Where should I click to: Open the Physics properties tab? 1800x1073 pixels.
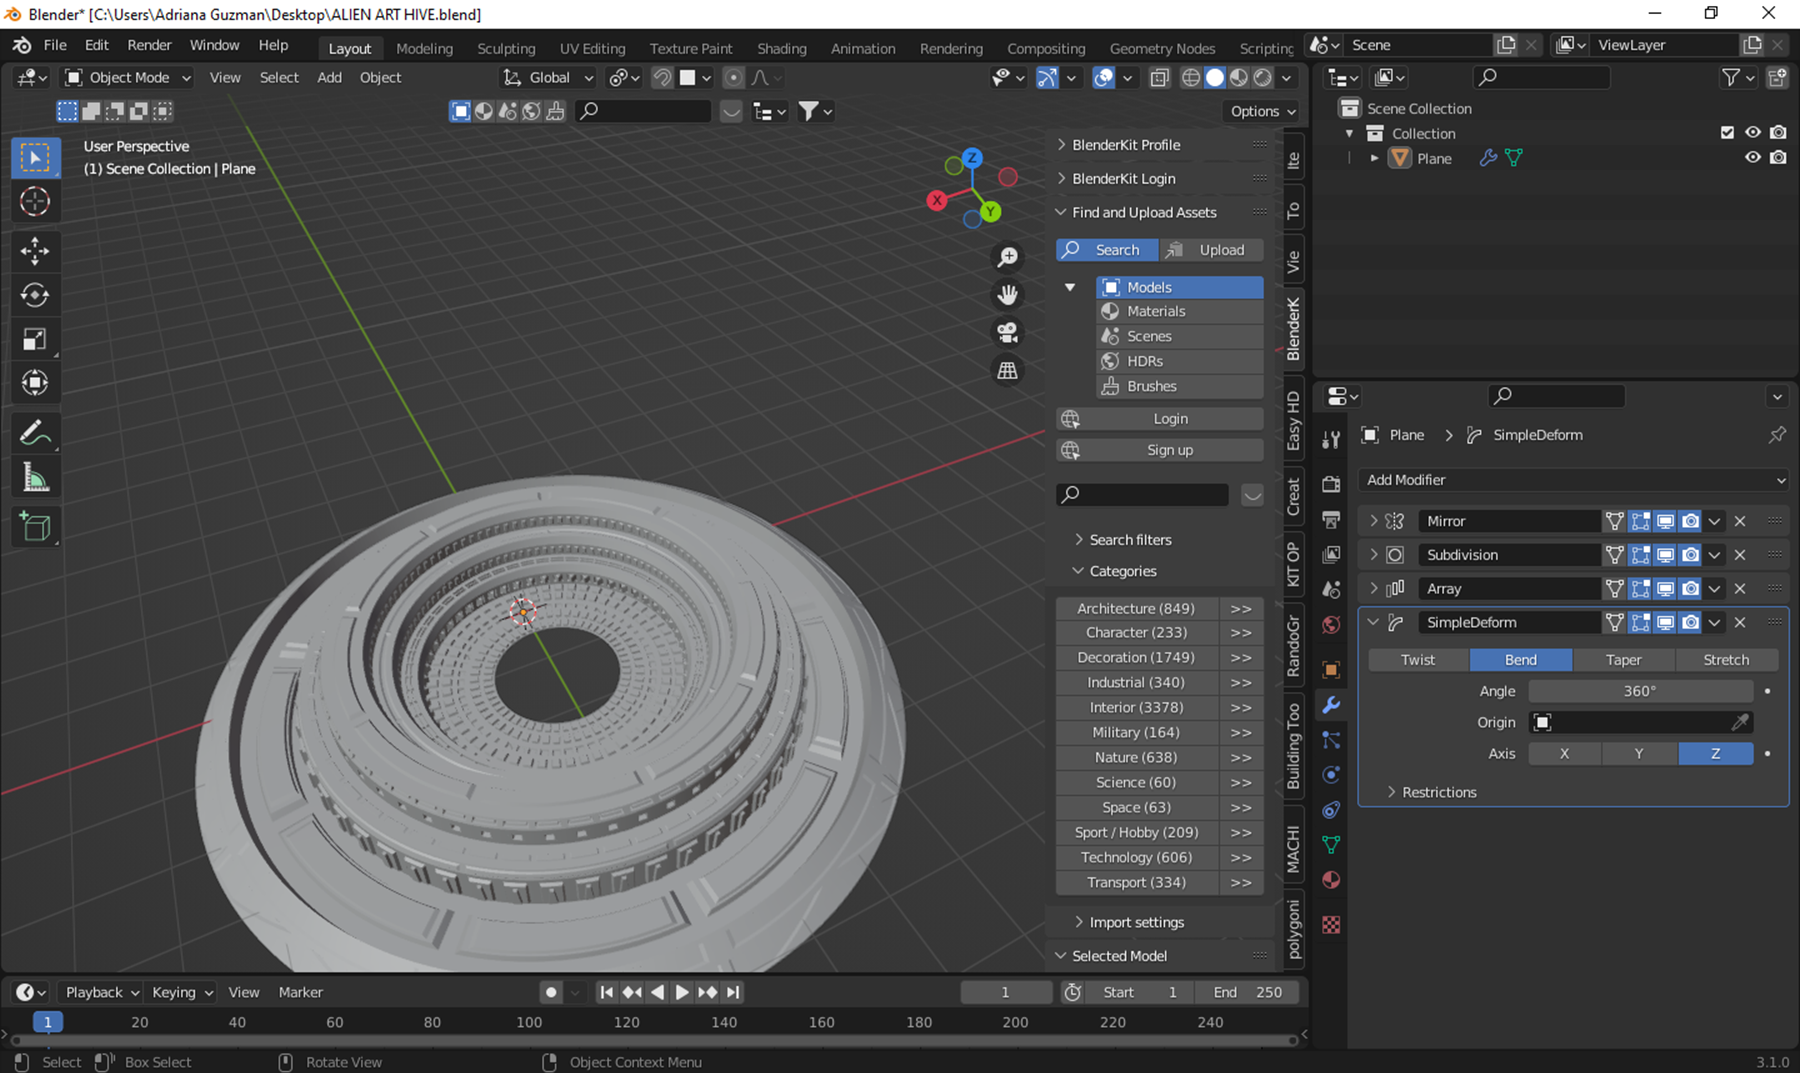1331,775
